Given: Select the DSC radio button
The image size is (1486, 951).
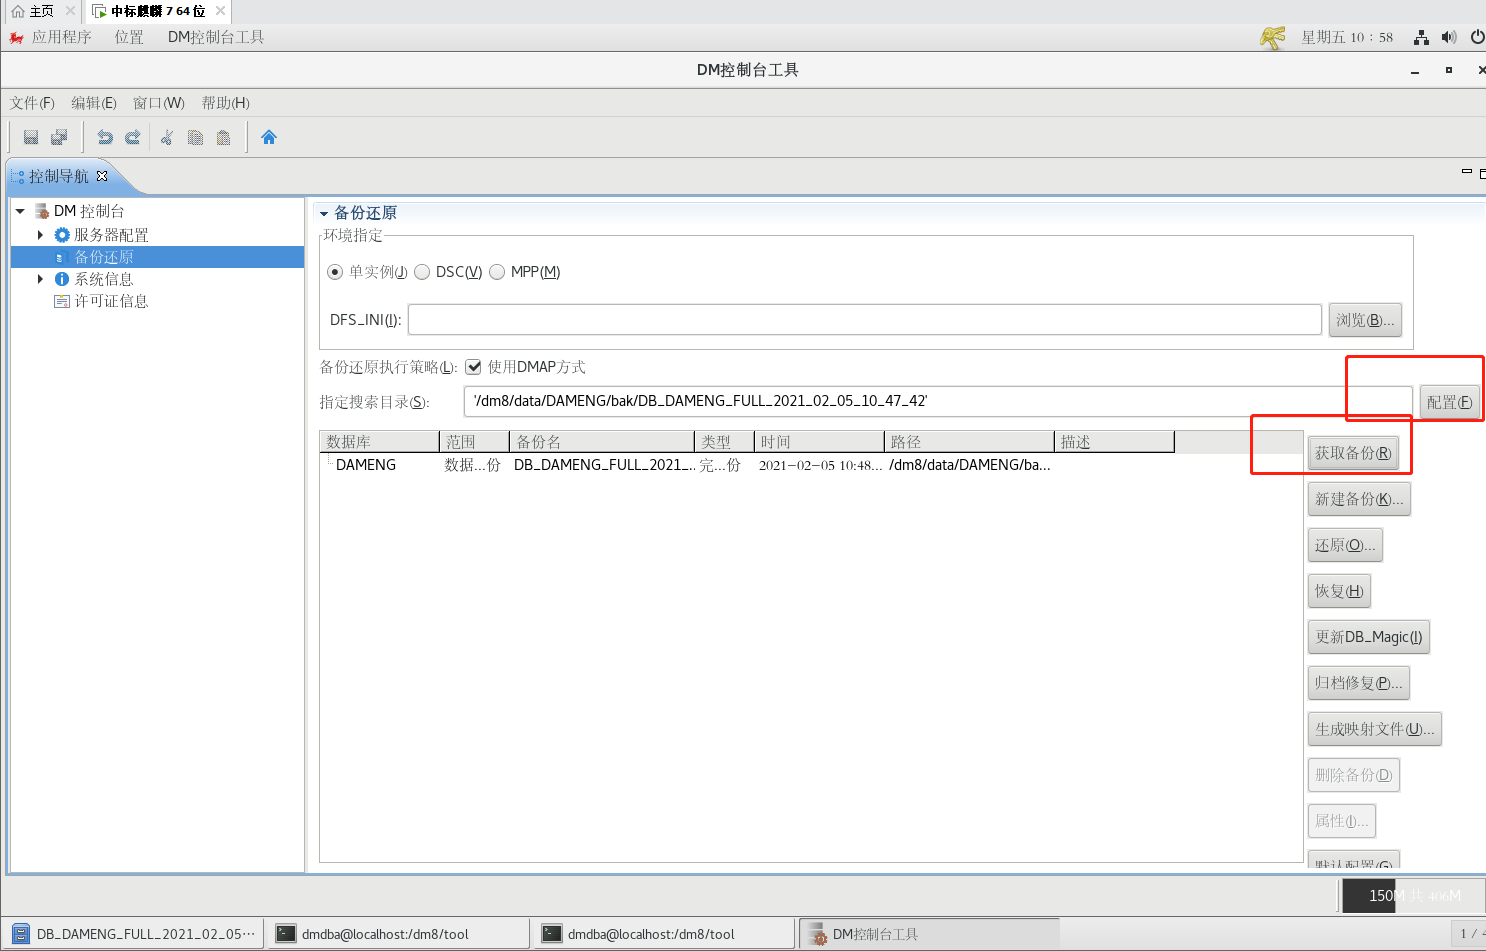Looking at the screenshot, I should click(422, 272).
